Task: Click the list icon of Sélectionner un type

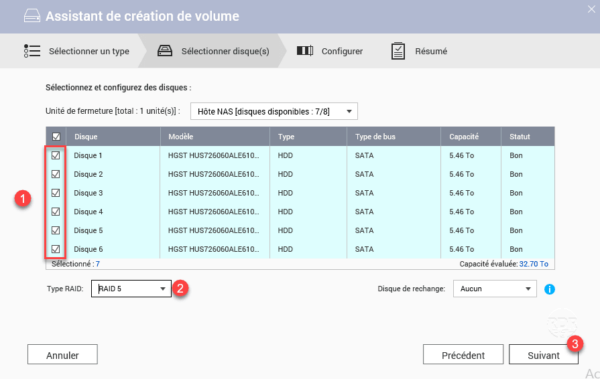Action: (32, 51)
